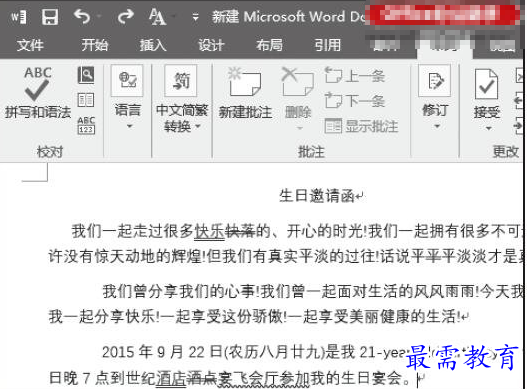The height and width of the screenshot is (389, 527).
Task: Toggle 显示批注 show comments
Action: [x=362, y=126]
